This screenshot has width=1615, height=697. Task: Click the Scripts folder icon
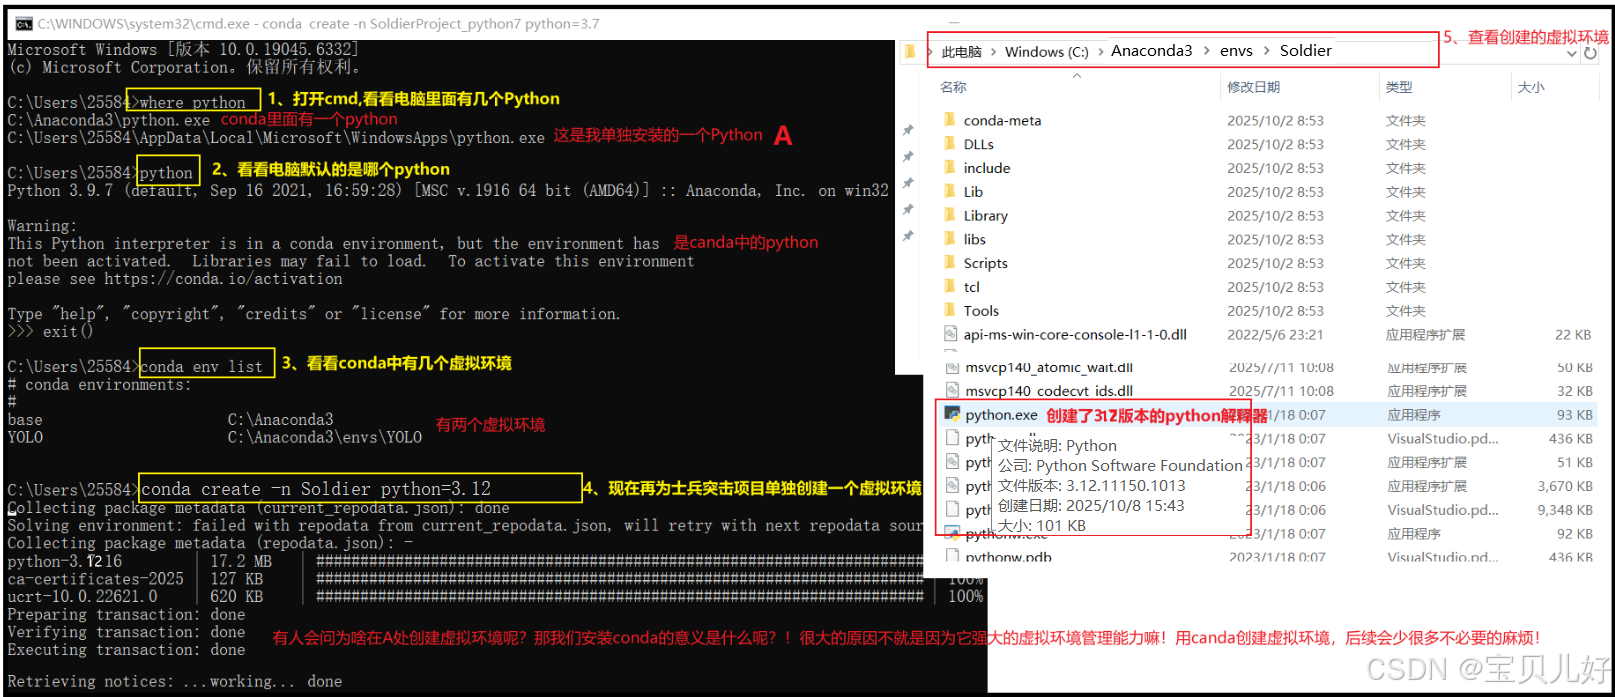(950, 263)
